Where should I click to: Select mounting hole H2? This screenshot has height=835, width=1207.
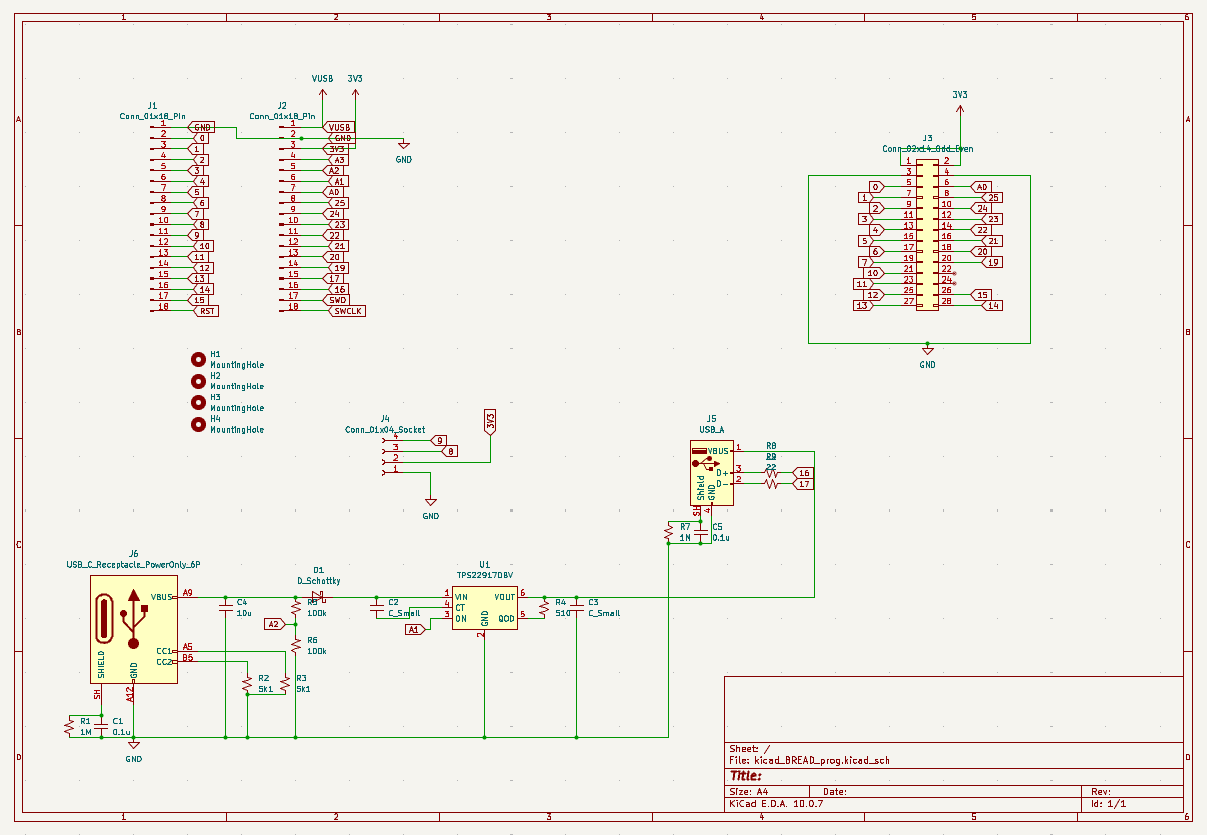tap(198, 380)
